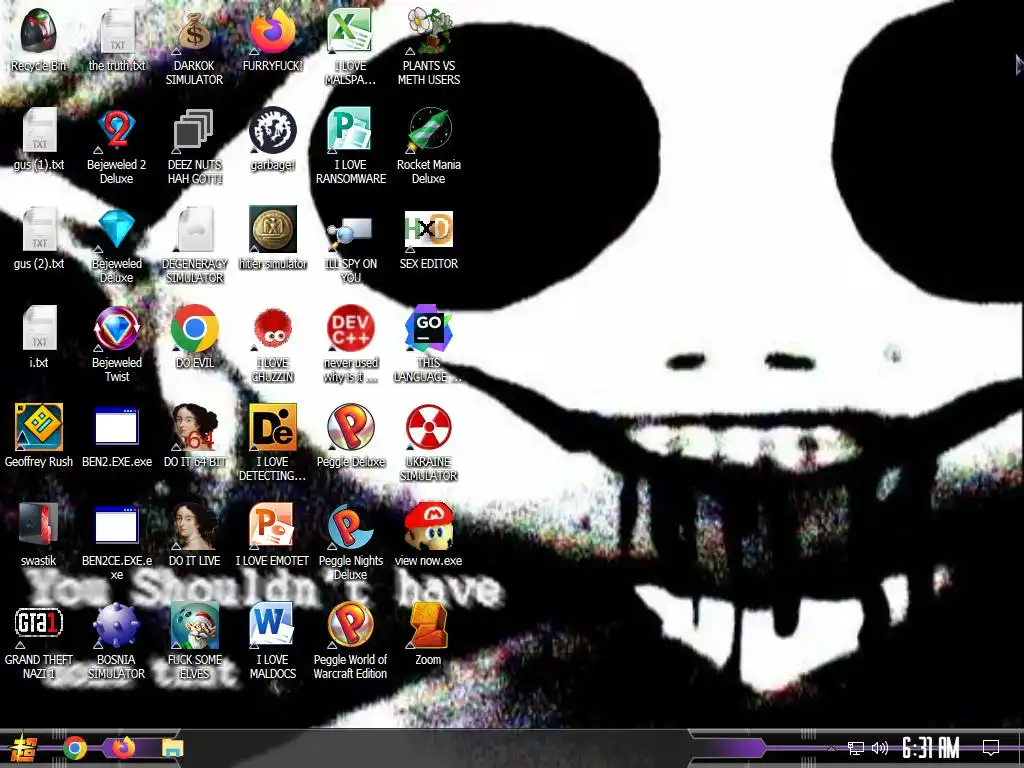Open the Start button on the taskbar
The height and width of the screenshot is (768, 1024).
pyautogui.click(x=24, y=748)
